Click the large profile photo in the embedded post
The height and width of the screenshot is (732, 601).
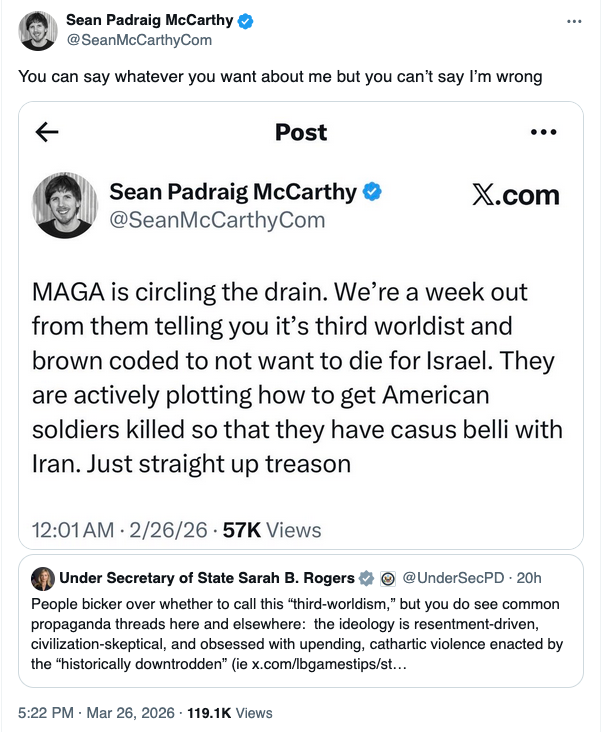(66, 205)
